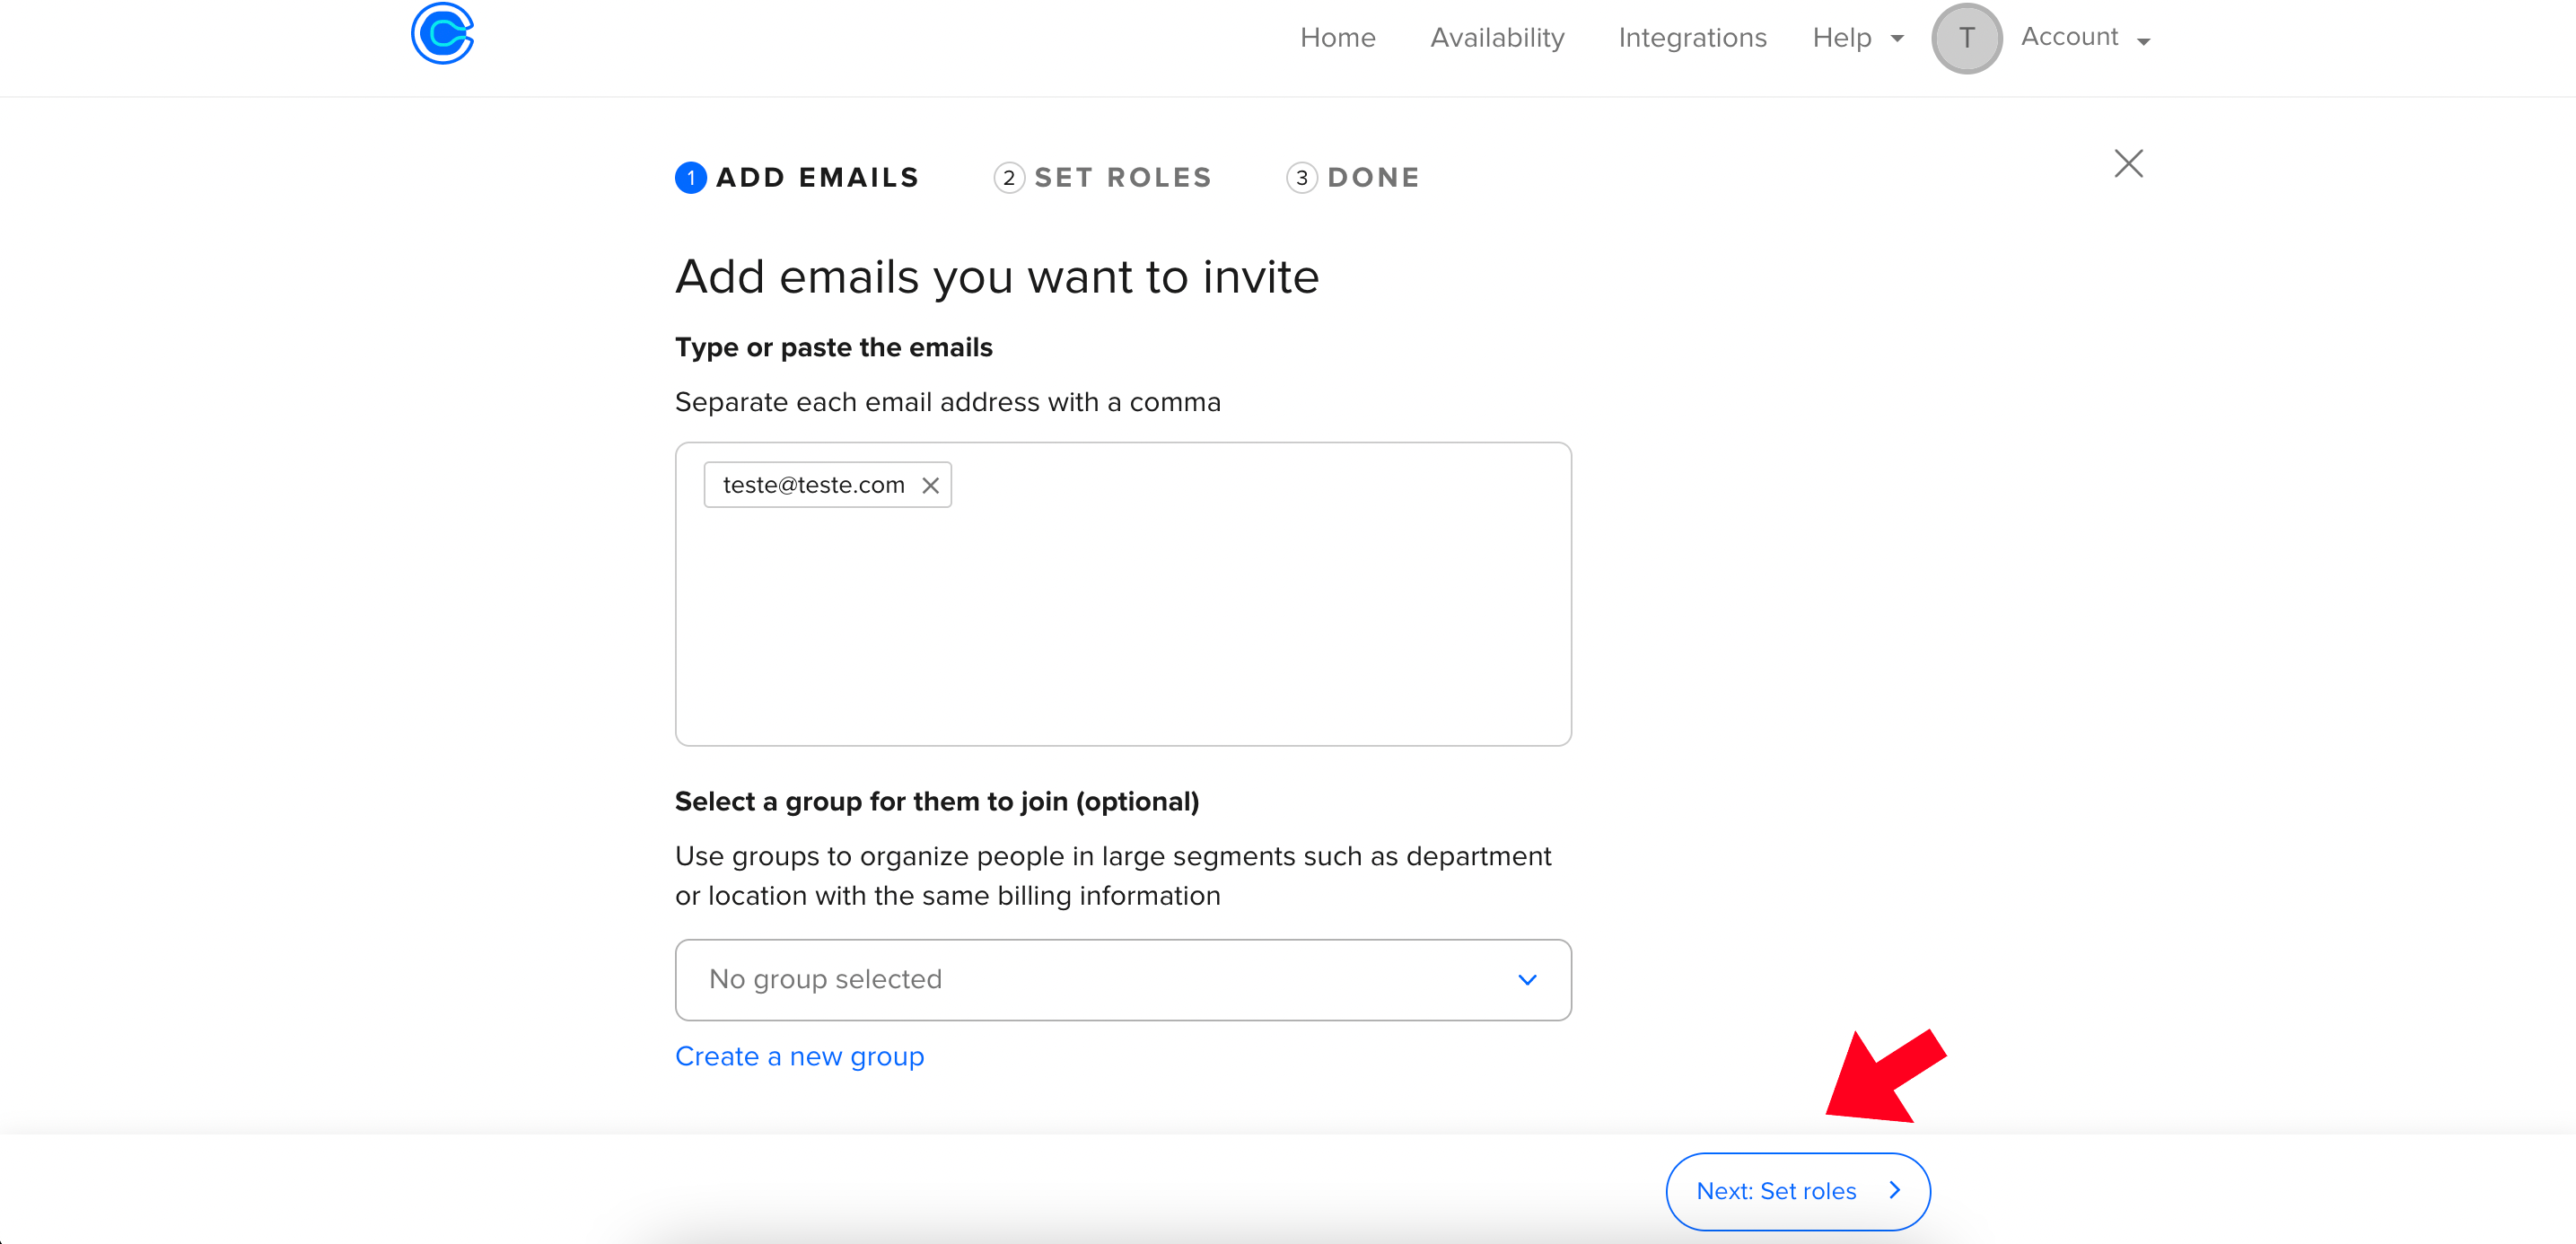Click the T user avatar

[x=1965, y=38]
